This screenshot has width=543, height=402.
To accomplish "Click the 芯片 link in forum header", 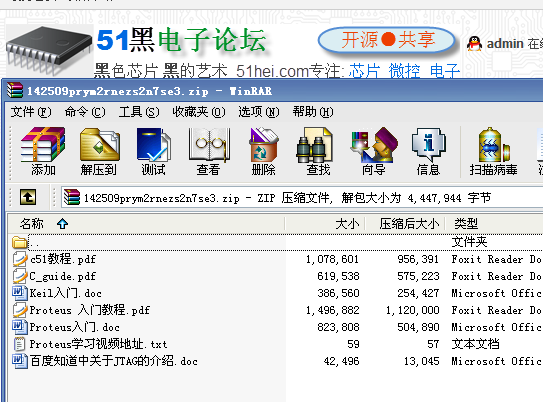I will (364, 71).
